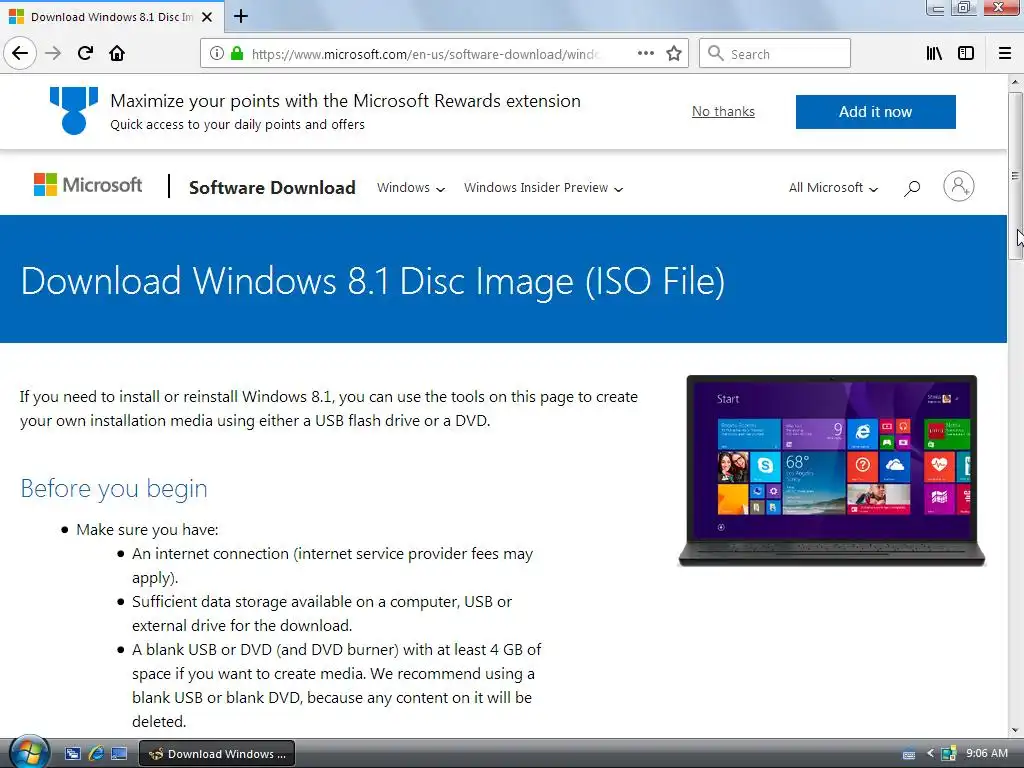
Task: Close the Download Windows 8.1 tab
Action: pos(207,17)
